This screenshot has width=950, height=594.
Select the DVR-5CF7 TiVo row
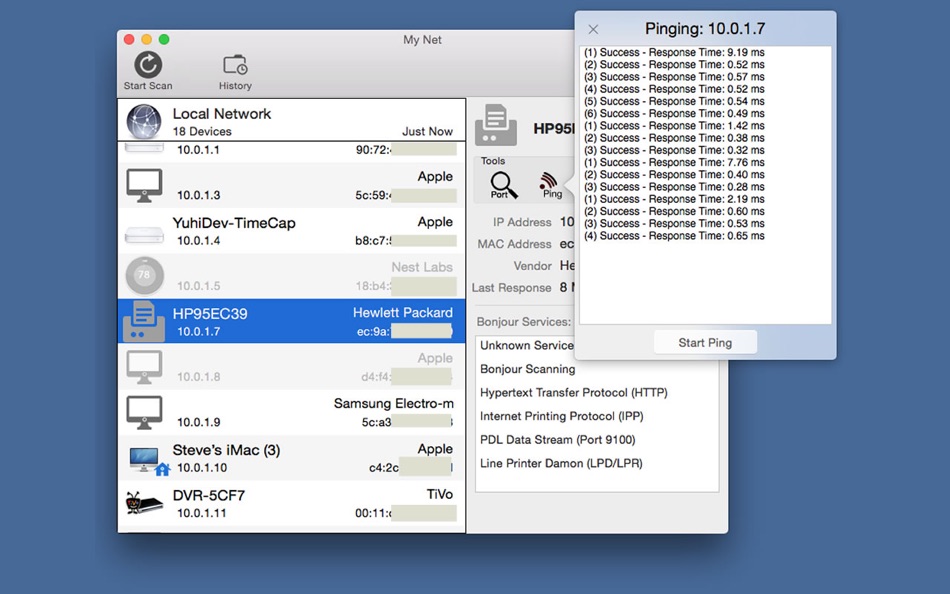(291, 503)
